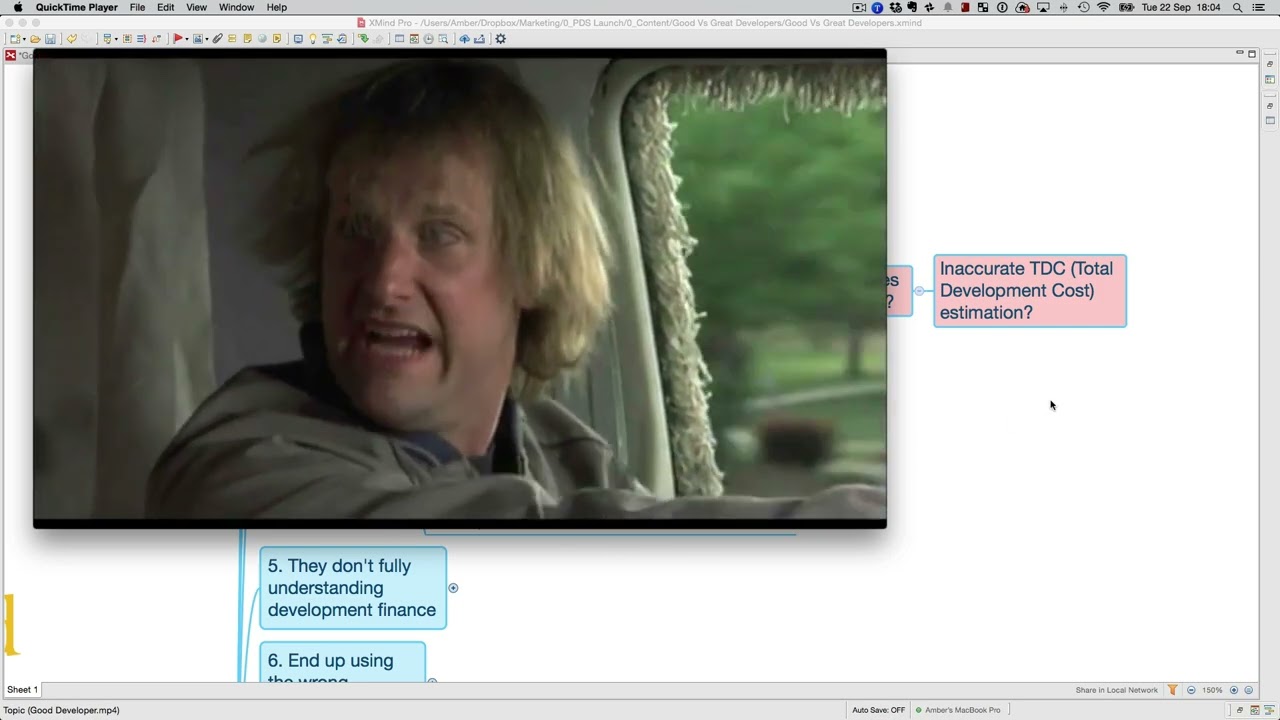Screen dimensions: 1280x720
Task: Collapse subtopics of 'They don't fully understanding' topic
Action: (x=453, y=588)
